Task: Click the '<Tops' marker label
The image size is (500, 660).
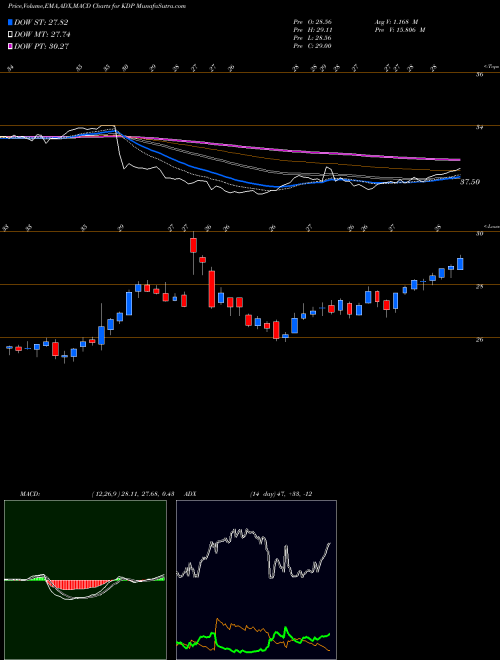Action: pyautogui.click(x=491, y=67)
